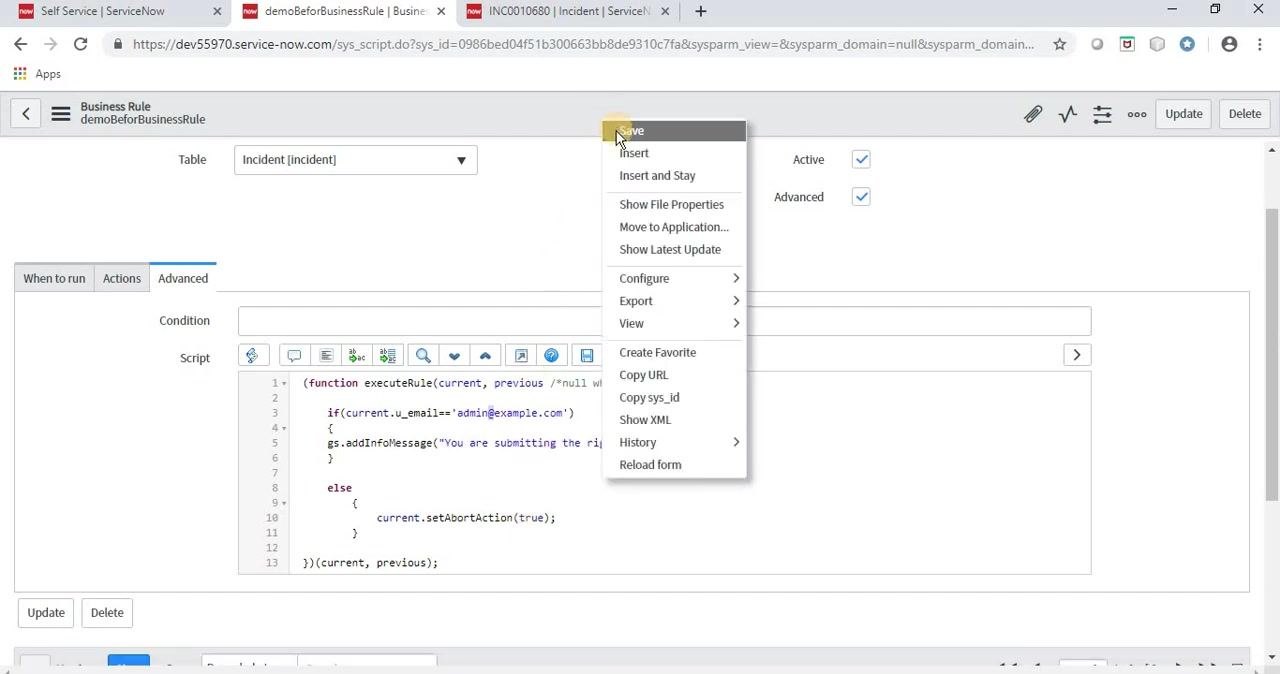Viewport: 1280px width, 674px height.
Task: Select Show File Properties
Action: point(675,204)
